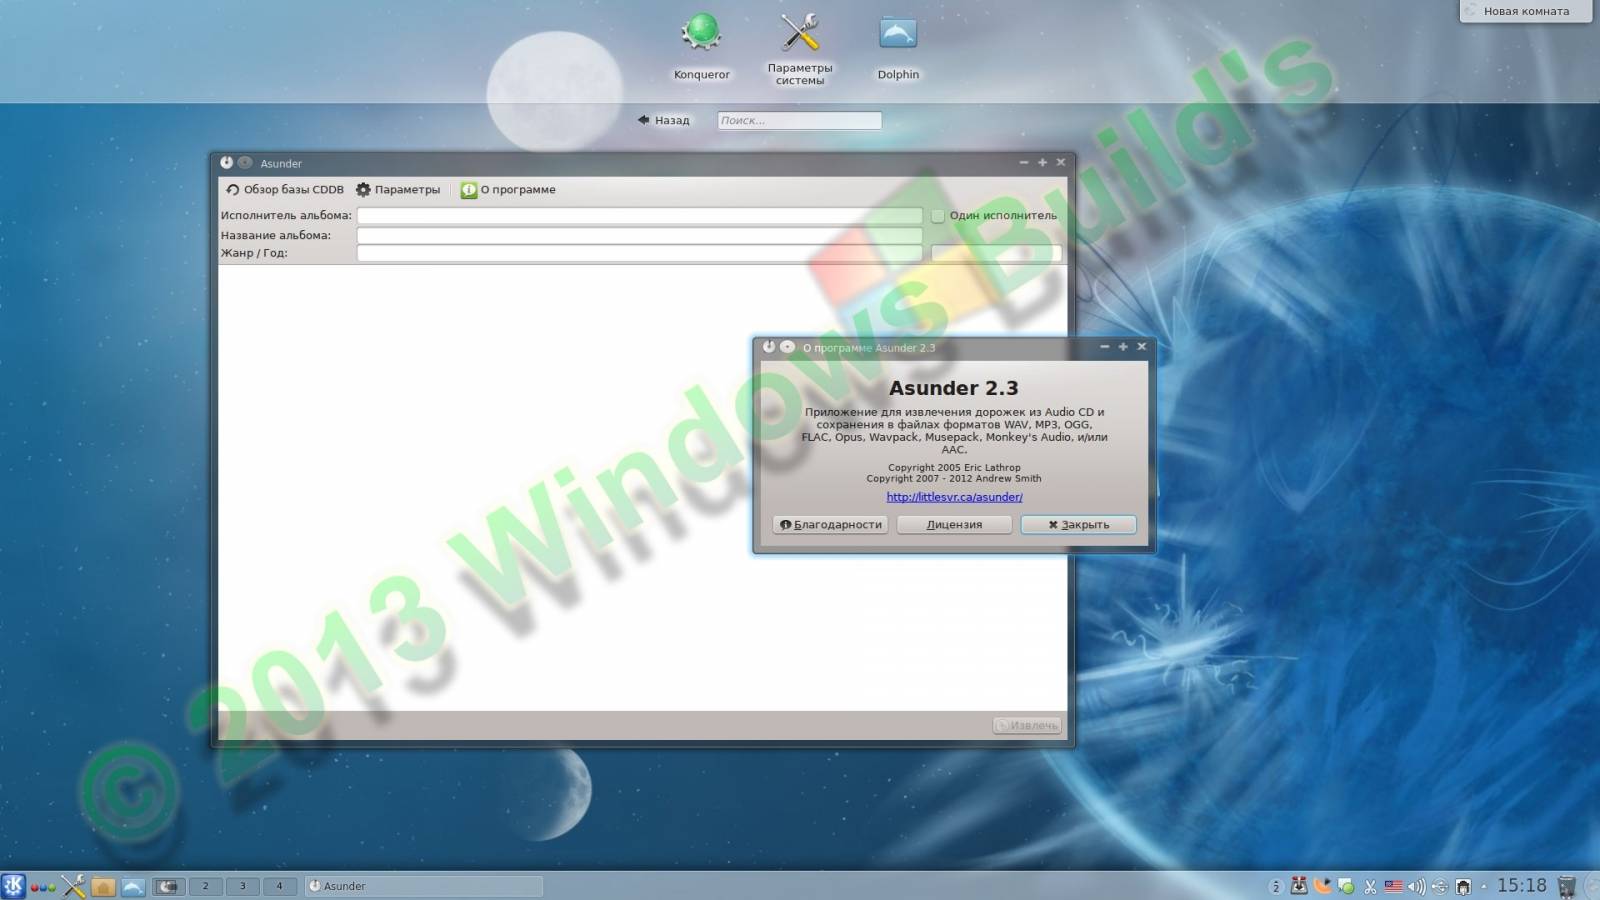Open the trash icon on taskbar
Screen dimensions: 1600x900
(1567, 886)
